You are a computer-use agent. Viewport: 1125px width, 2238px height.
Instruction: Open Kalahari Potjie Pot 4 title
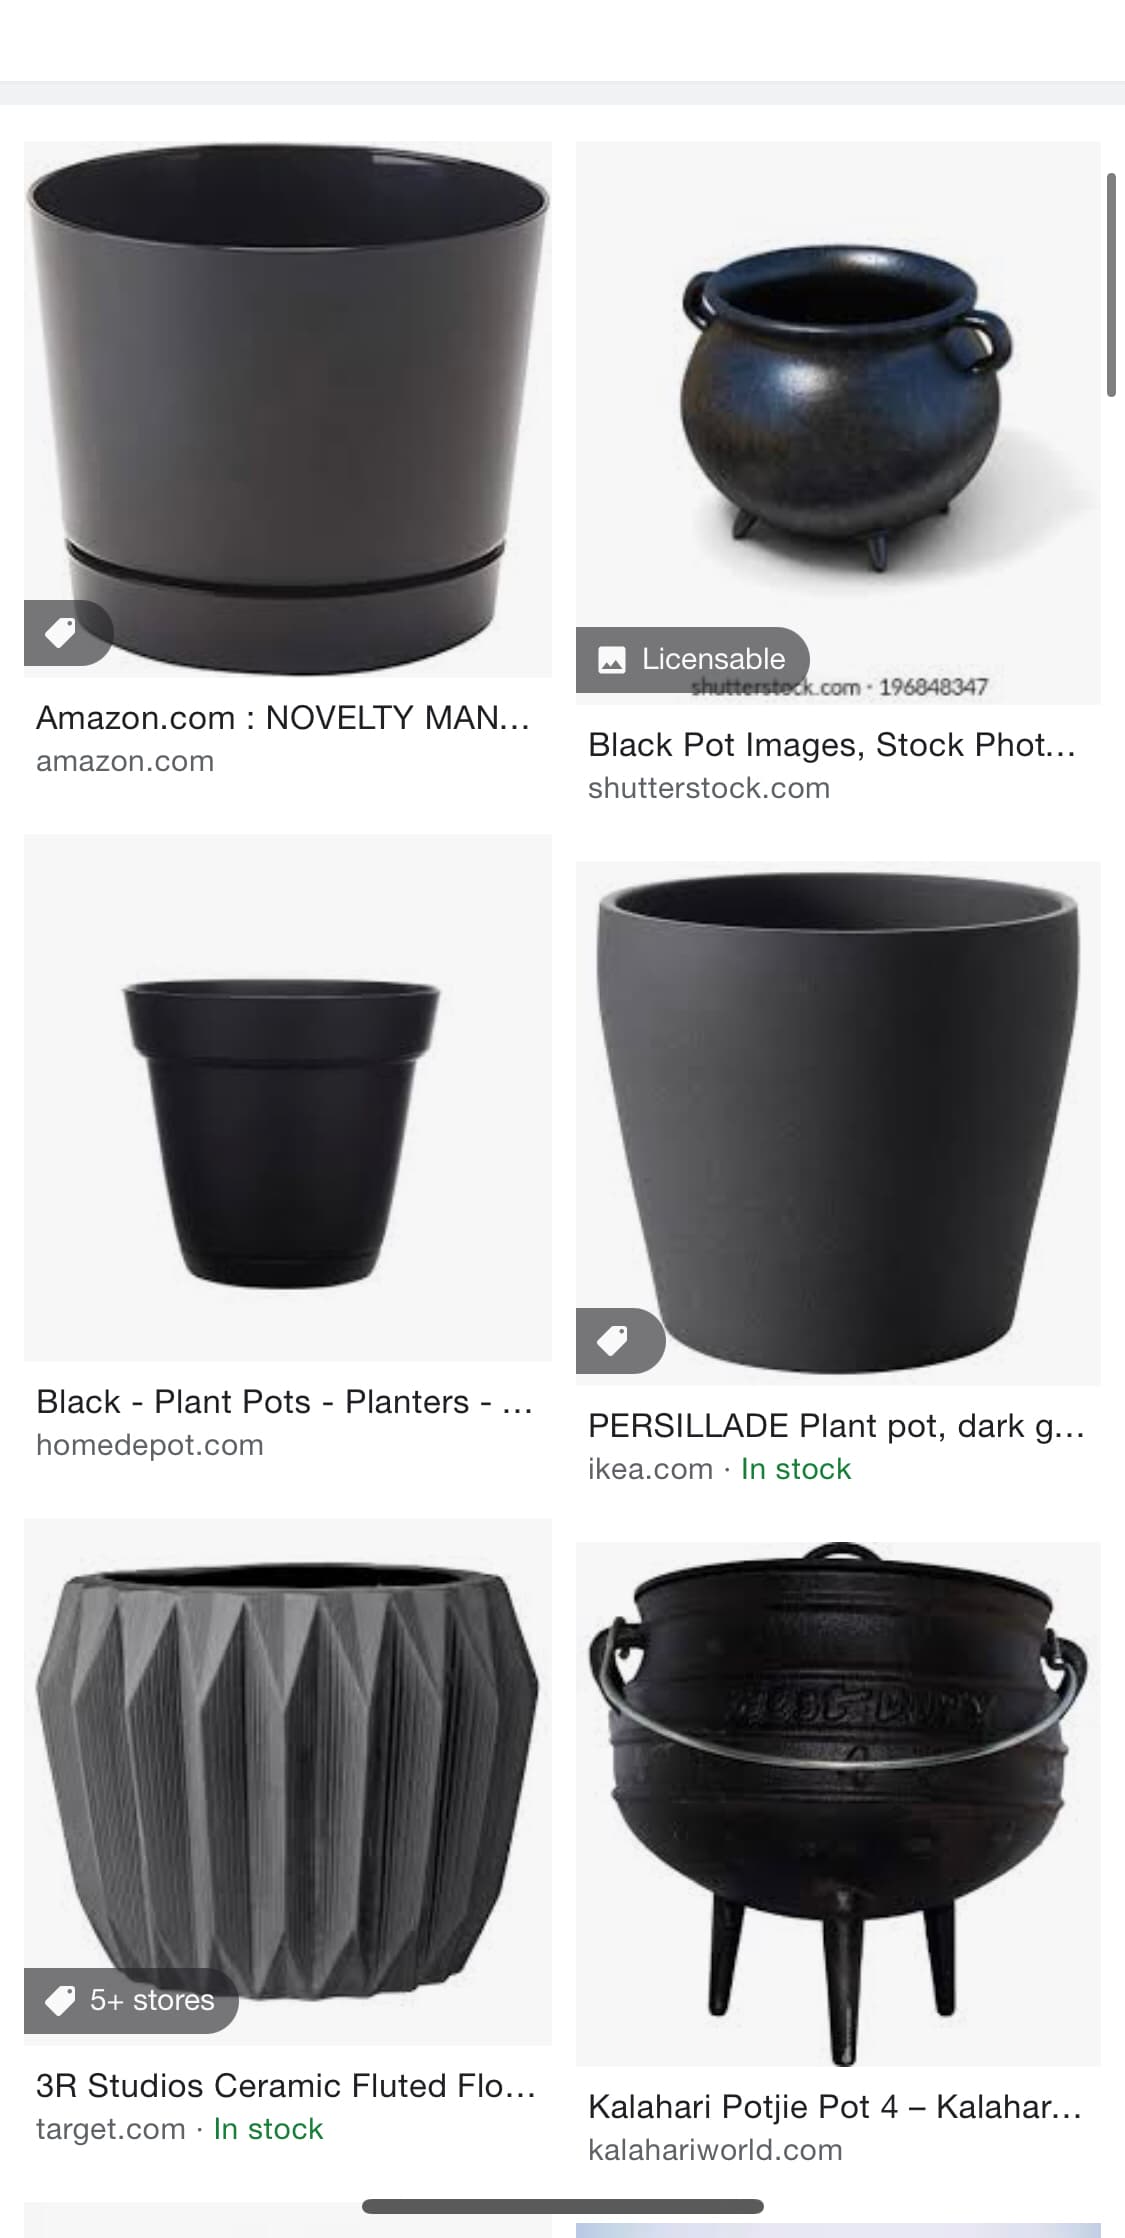835,2107
